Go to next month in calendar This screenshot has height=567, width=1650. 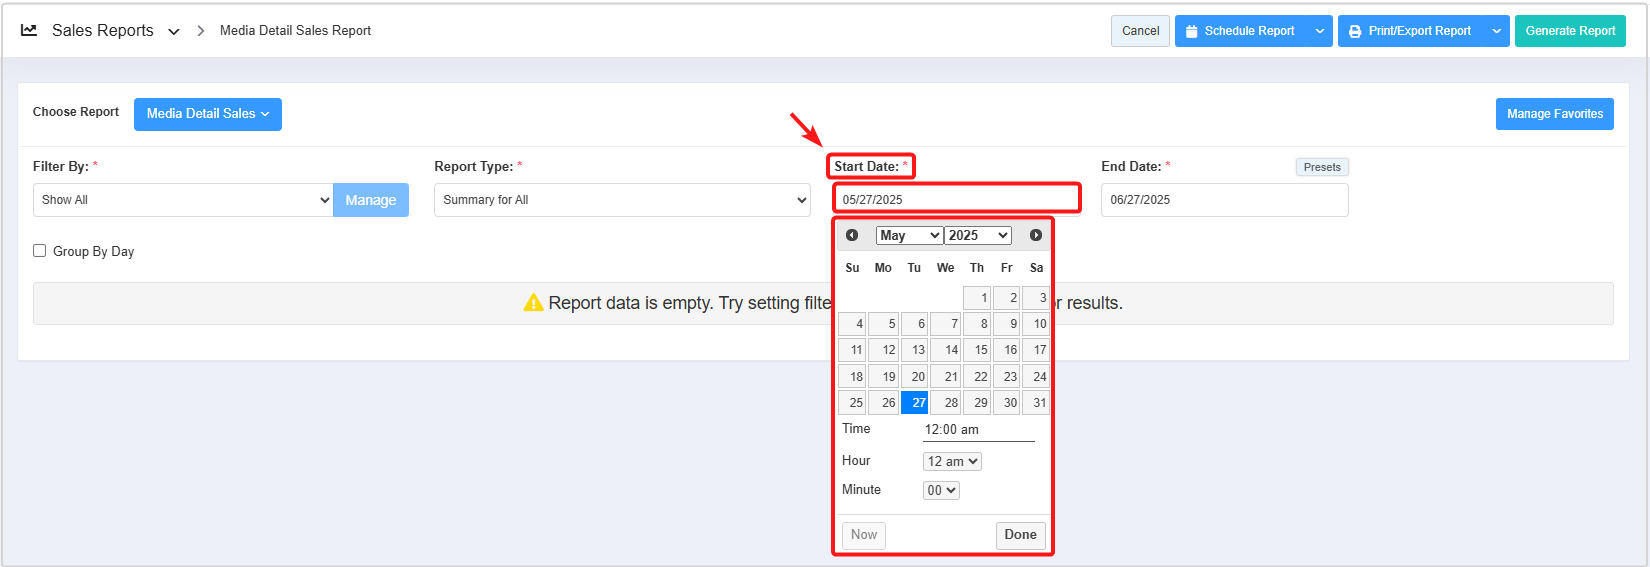(x=1035, y=235)
